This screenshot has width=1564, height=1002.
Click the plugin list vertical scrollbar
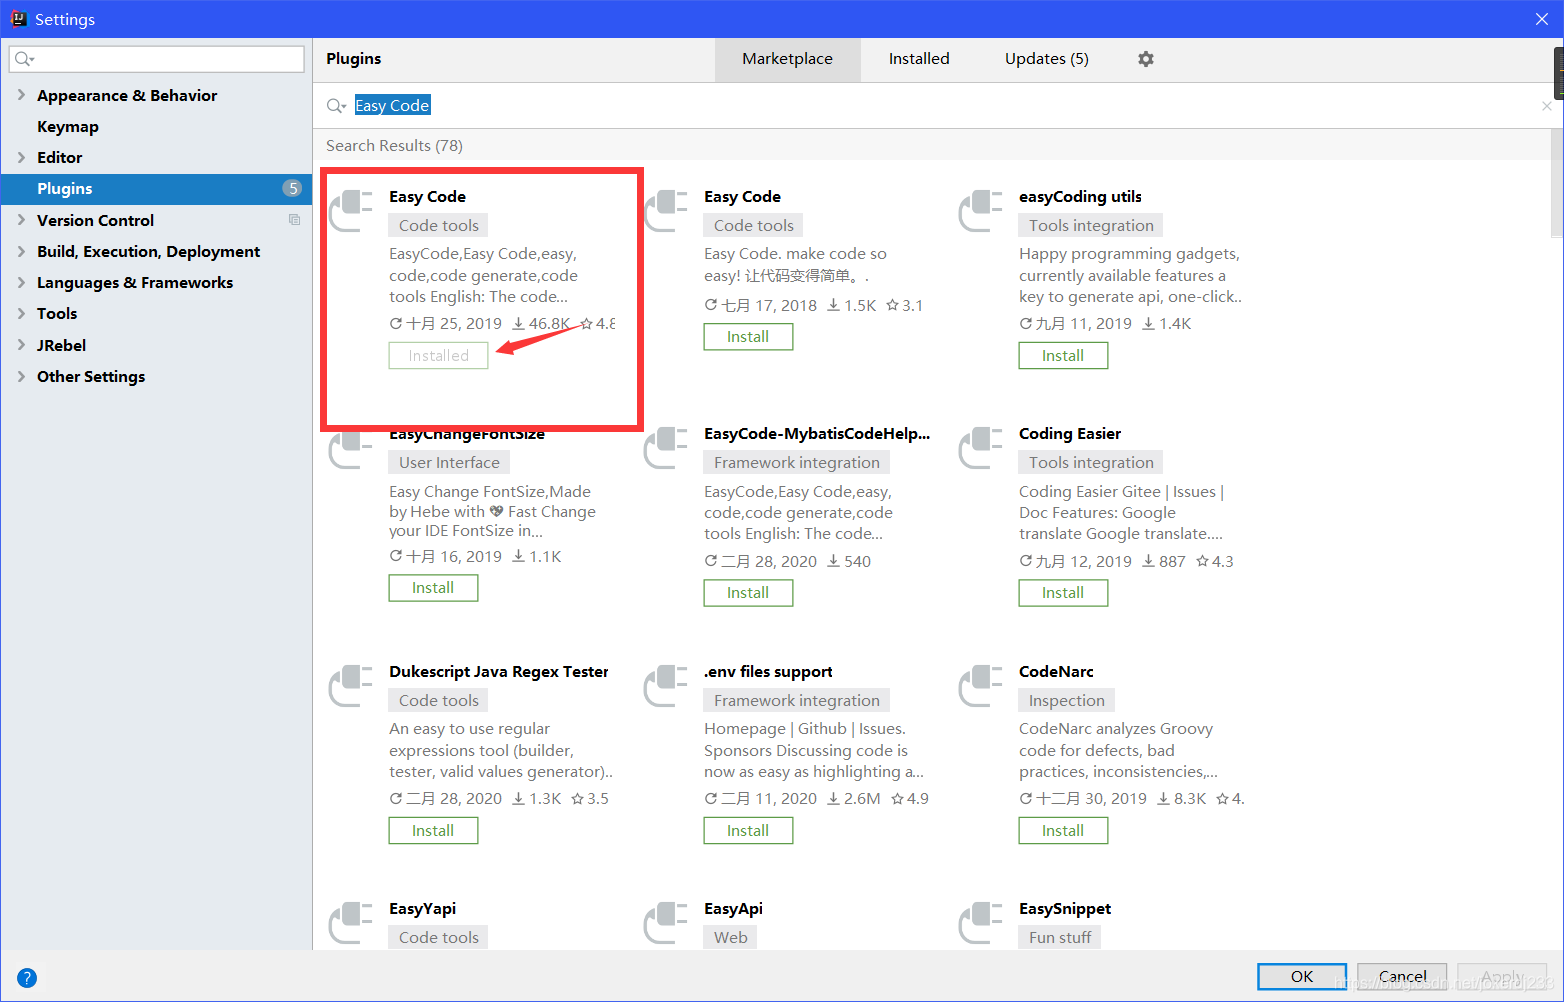click(x=1557, y=184)
